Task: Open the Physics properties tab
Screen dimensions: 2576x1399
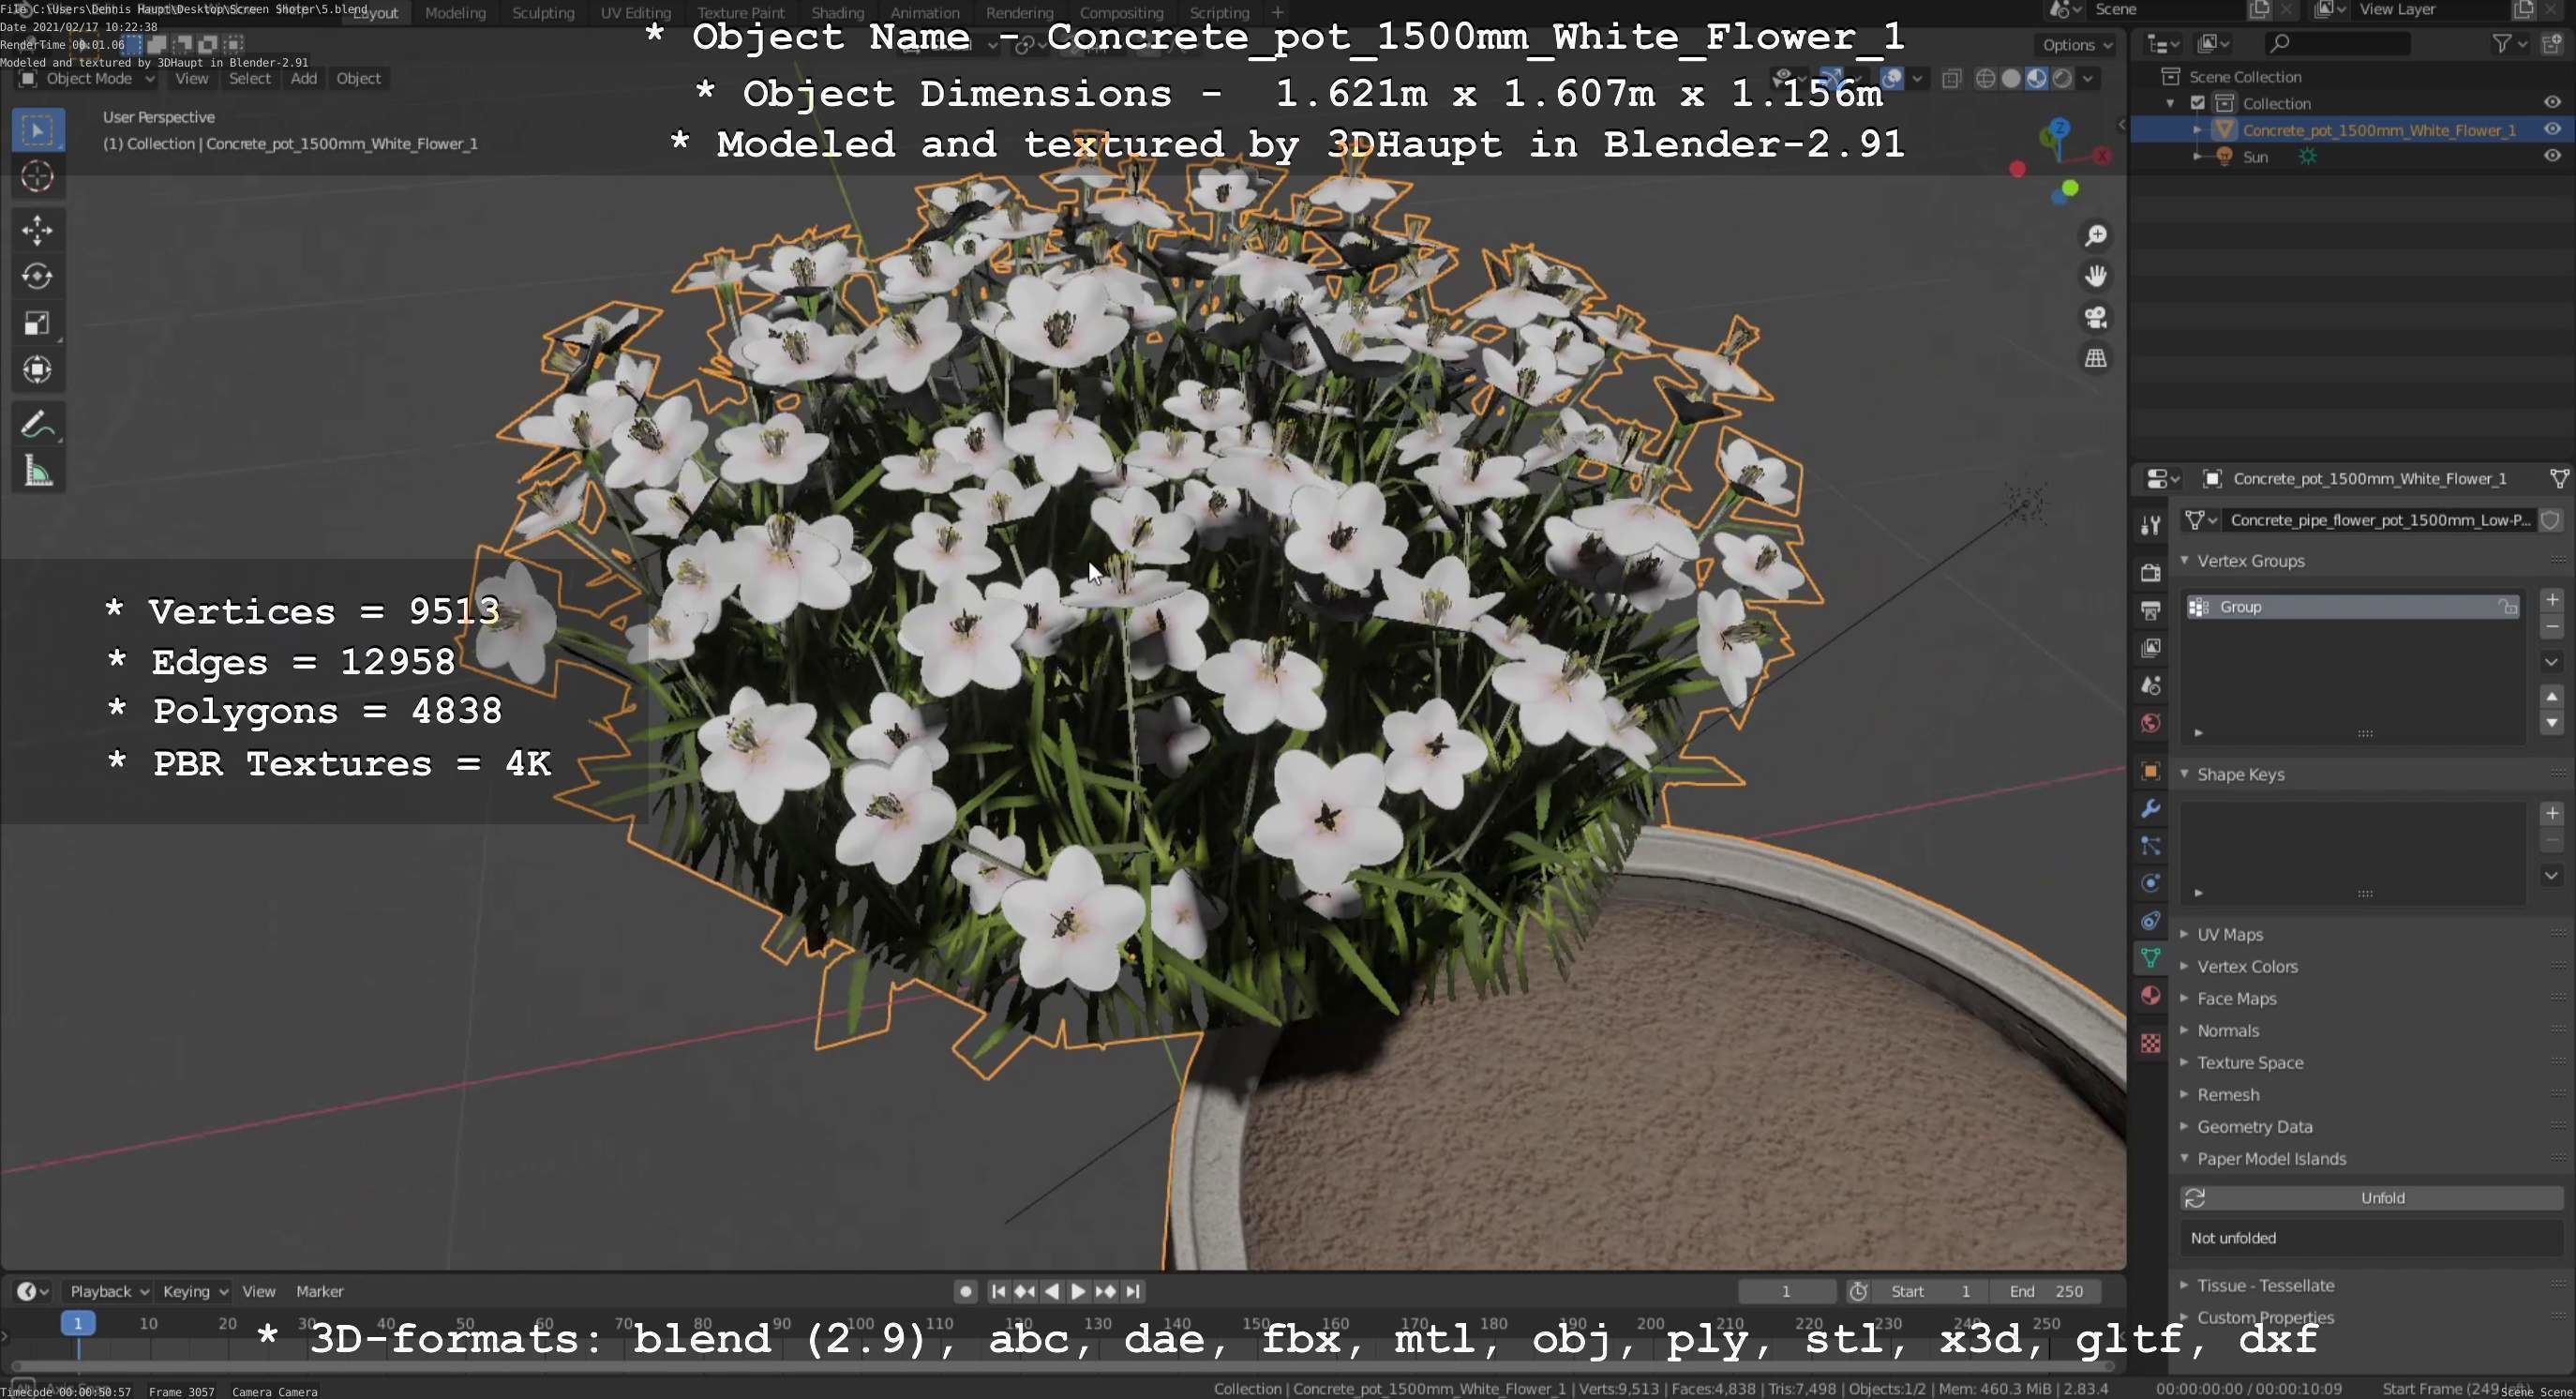Action: pos(2151,883)
